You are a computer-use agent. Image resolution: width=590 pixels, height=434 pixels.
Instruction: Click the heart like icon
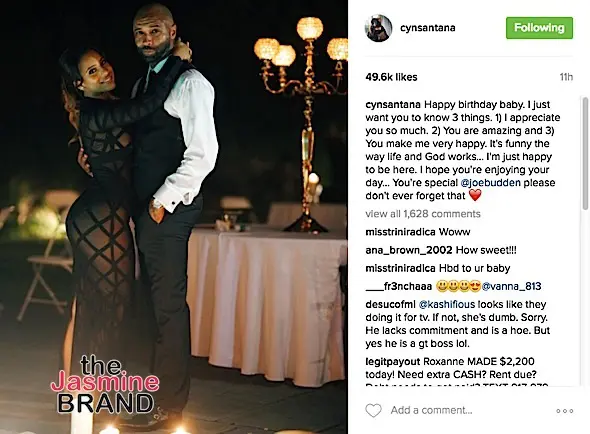click(373, 410)
